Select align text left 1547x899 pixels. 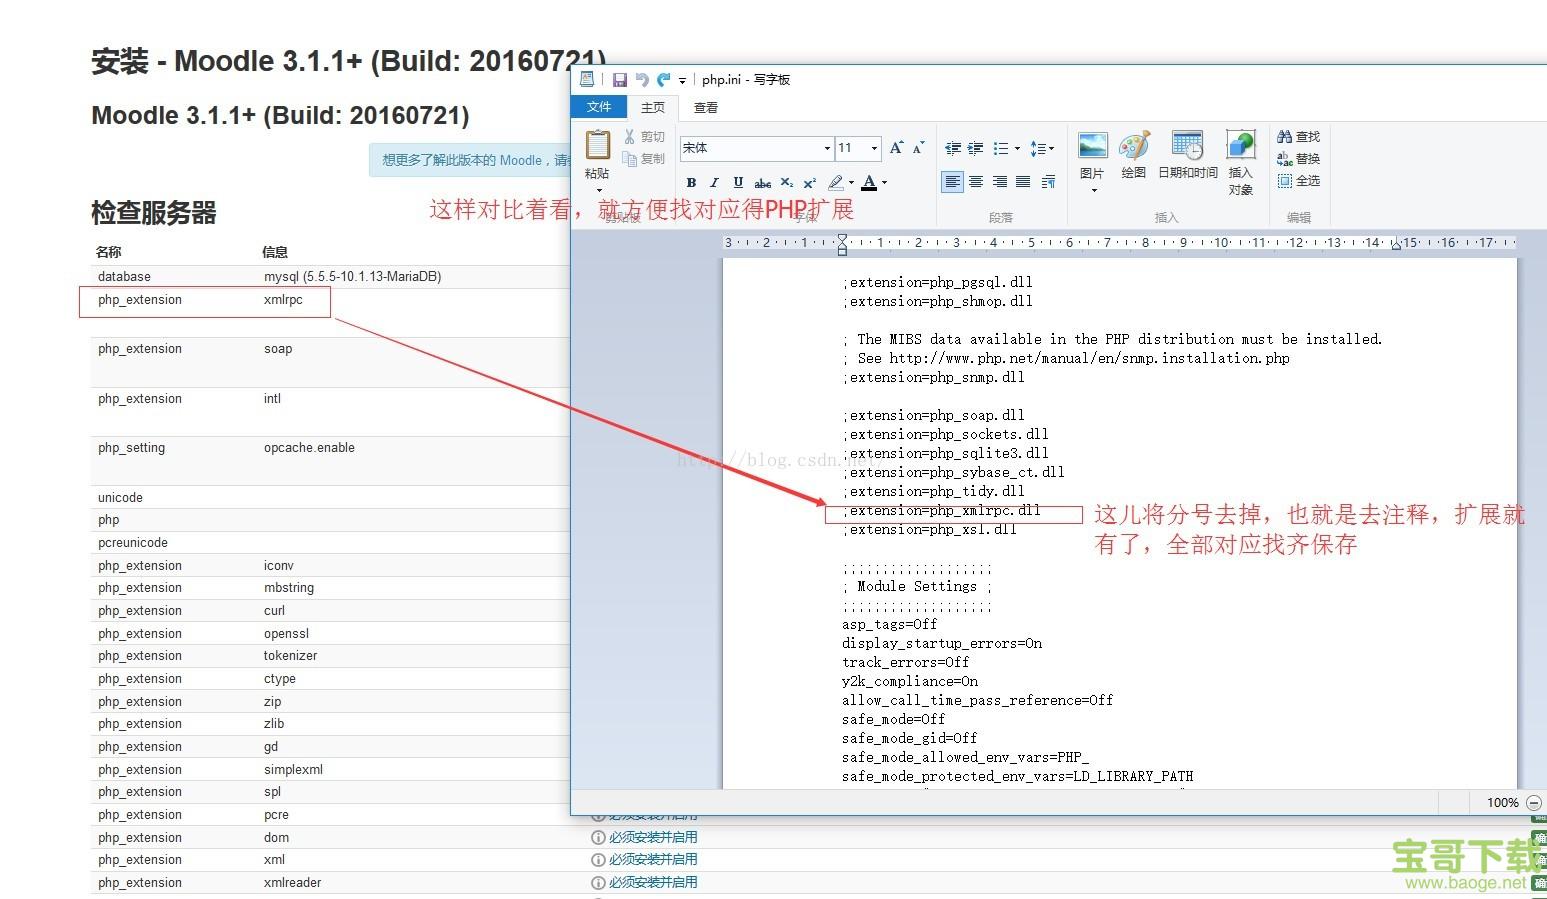952,181
